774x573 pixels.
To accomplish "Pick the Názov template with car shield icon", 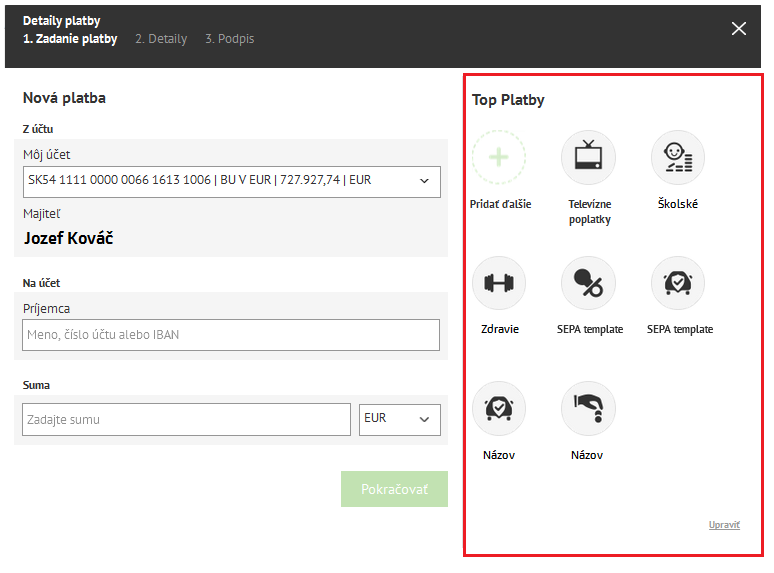I will tap(499, 408).
